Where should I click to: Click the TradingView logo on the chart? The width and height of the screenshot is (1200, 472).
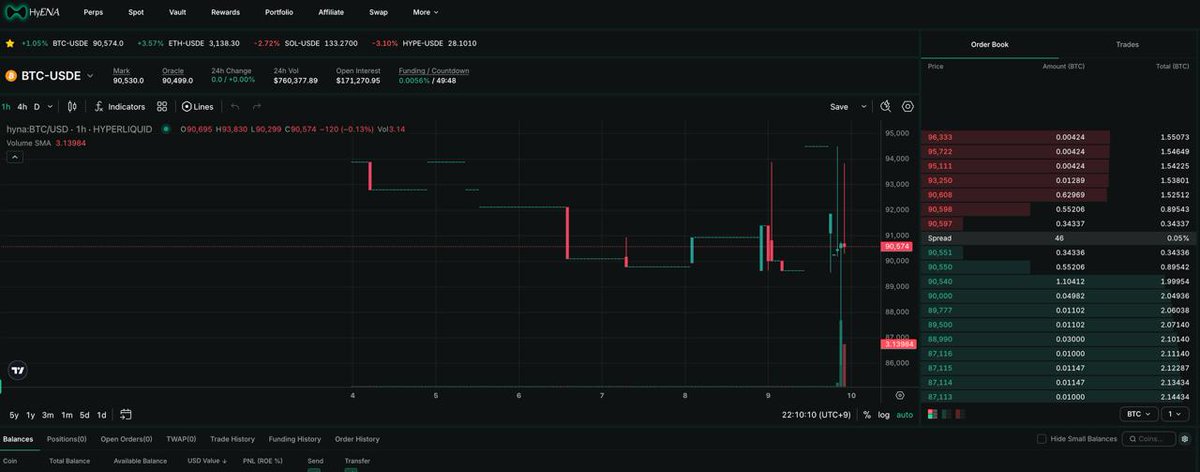[17, 369]
